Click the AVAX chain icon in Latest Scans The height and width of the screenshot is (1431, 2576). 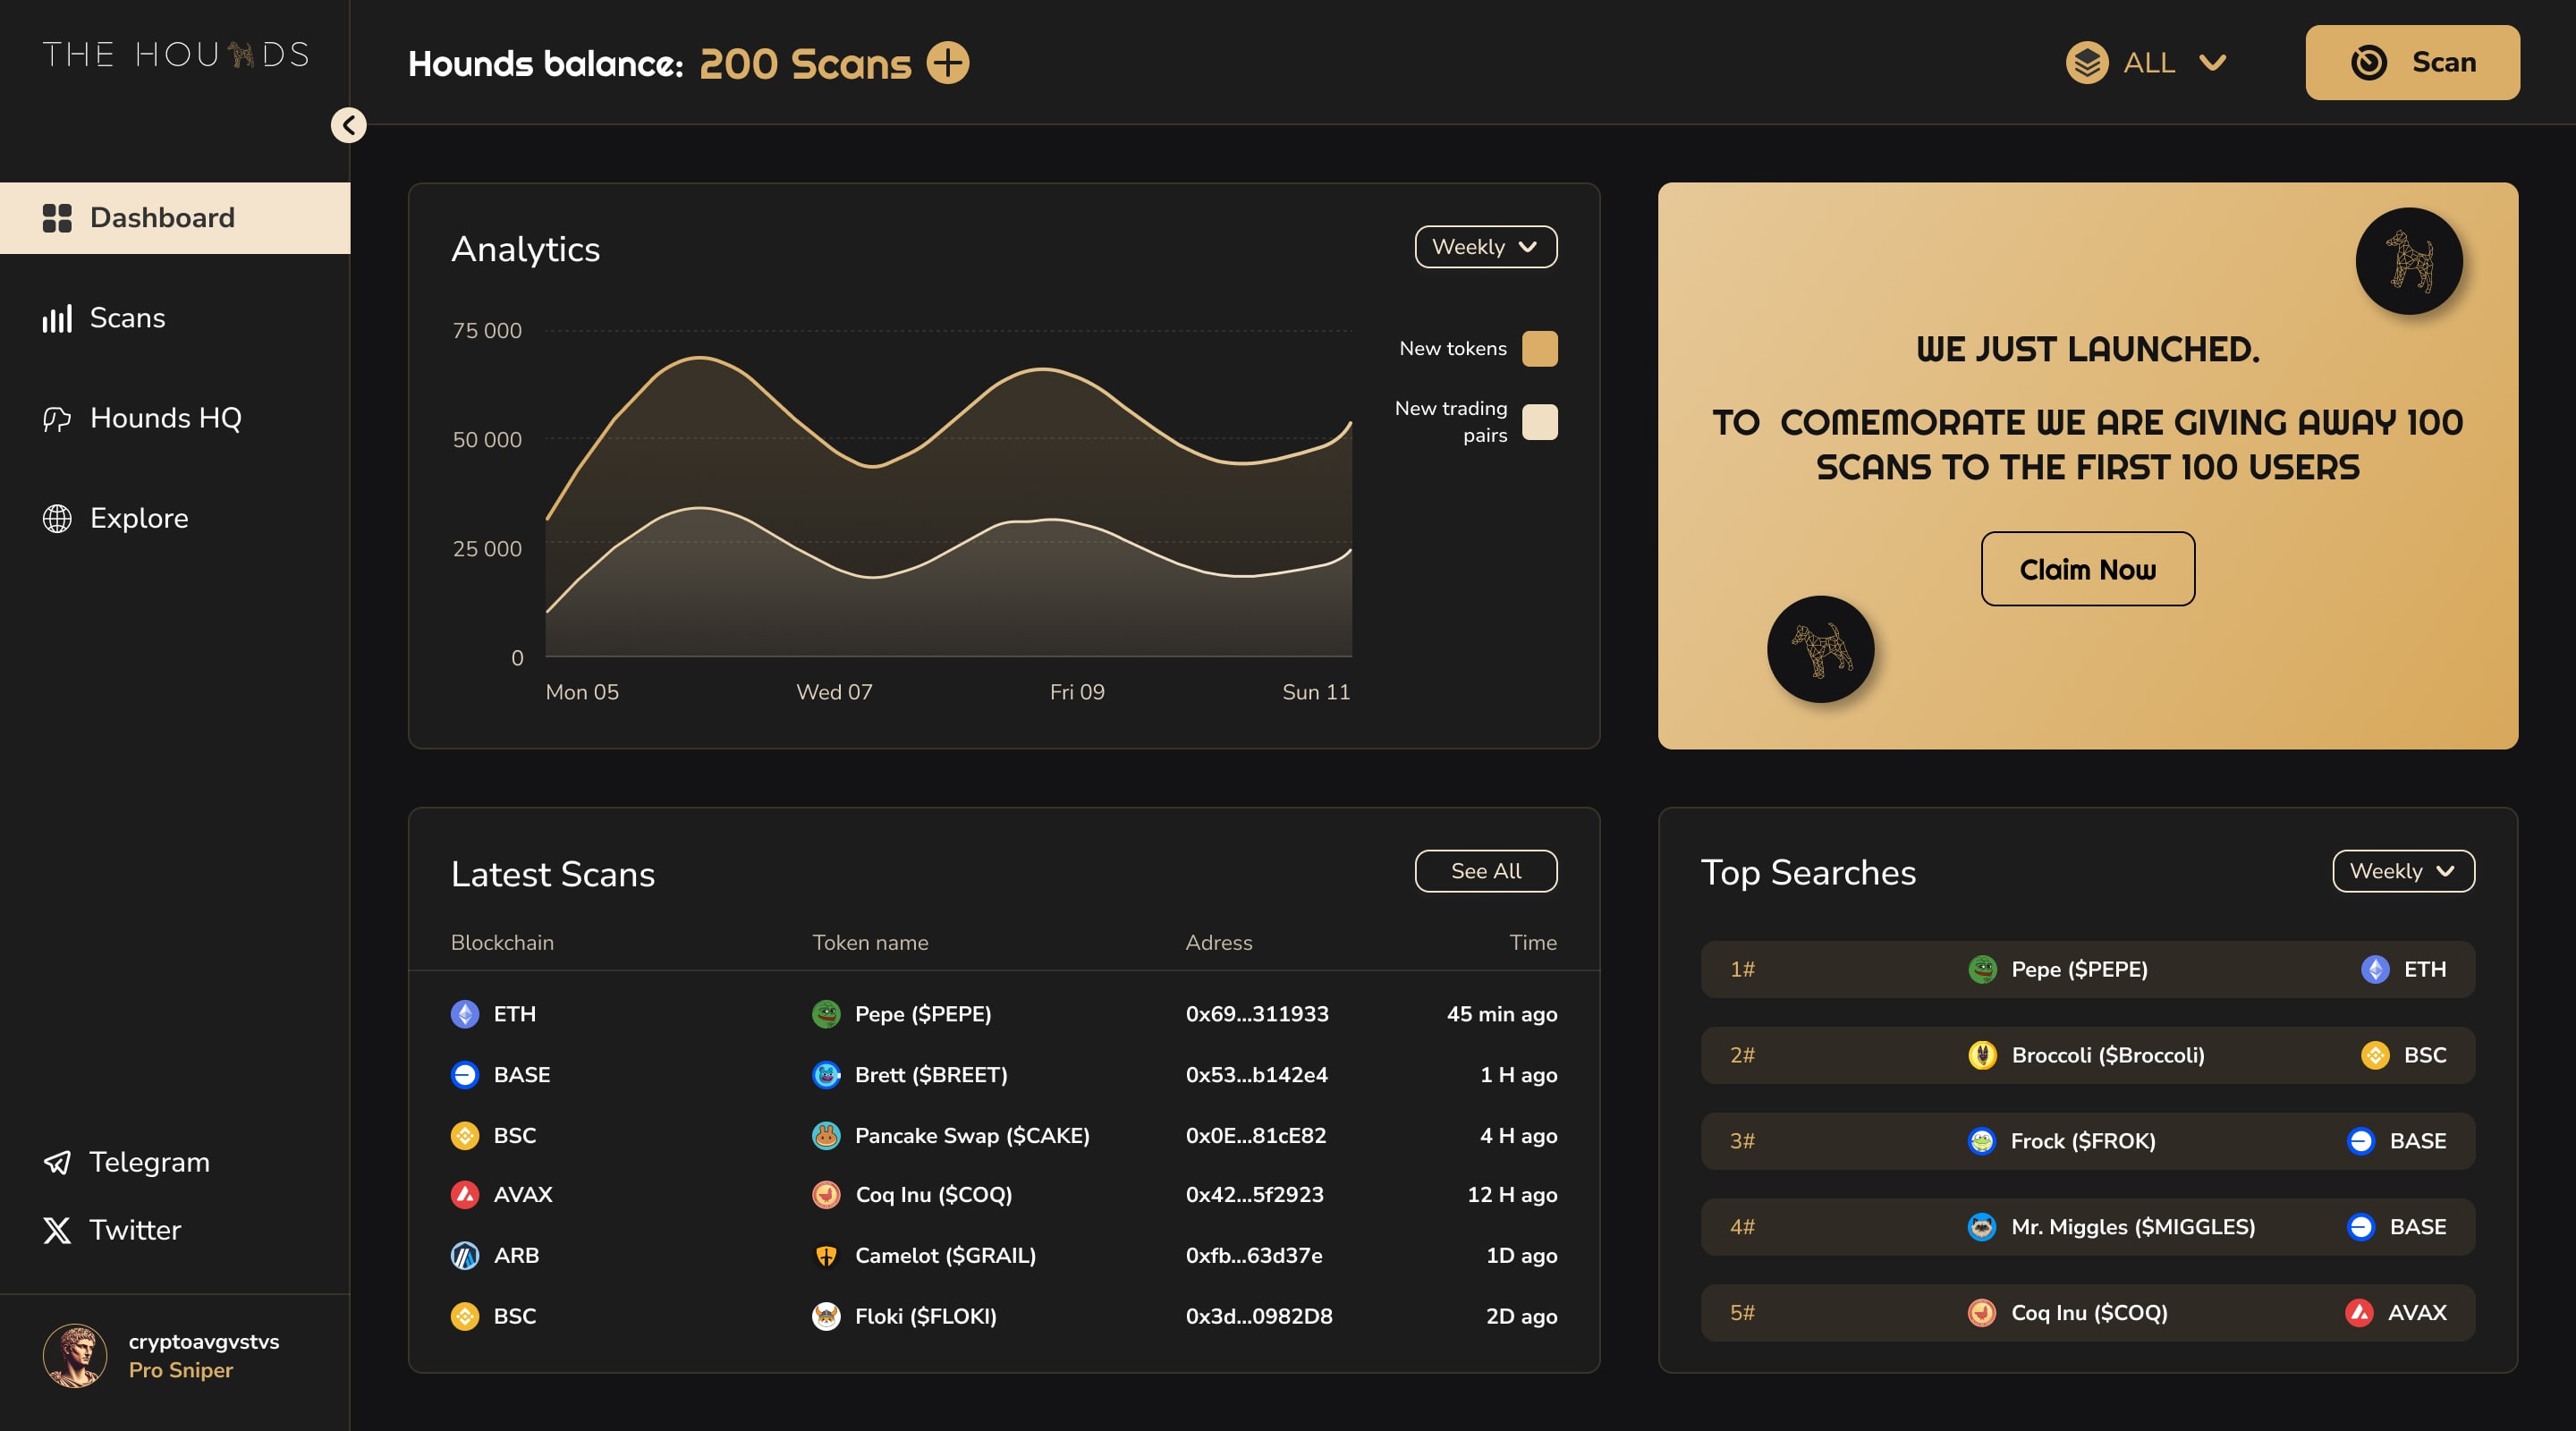coord(465,1195)
